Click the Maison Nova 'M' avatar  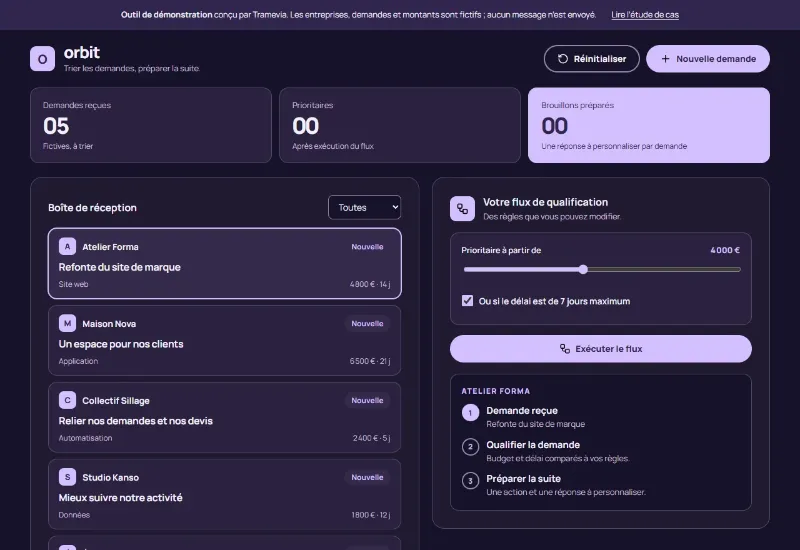coord(67,323)
